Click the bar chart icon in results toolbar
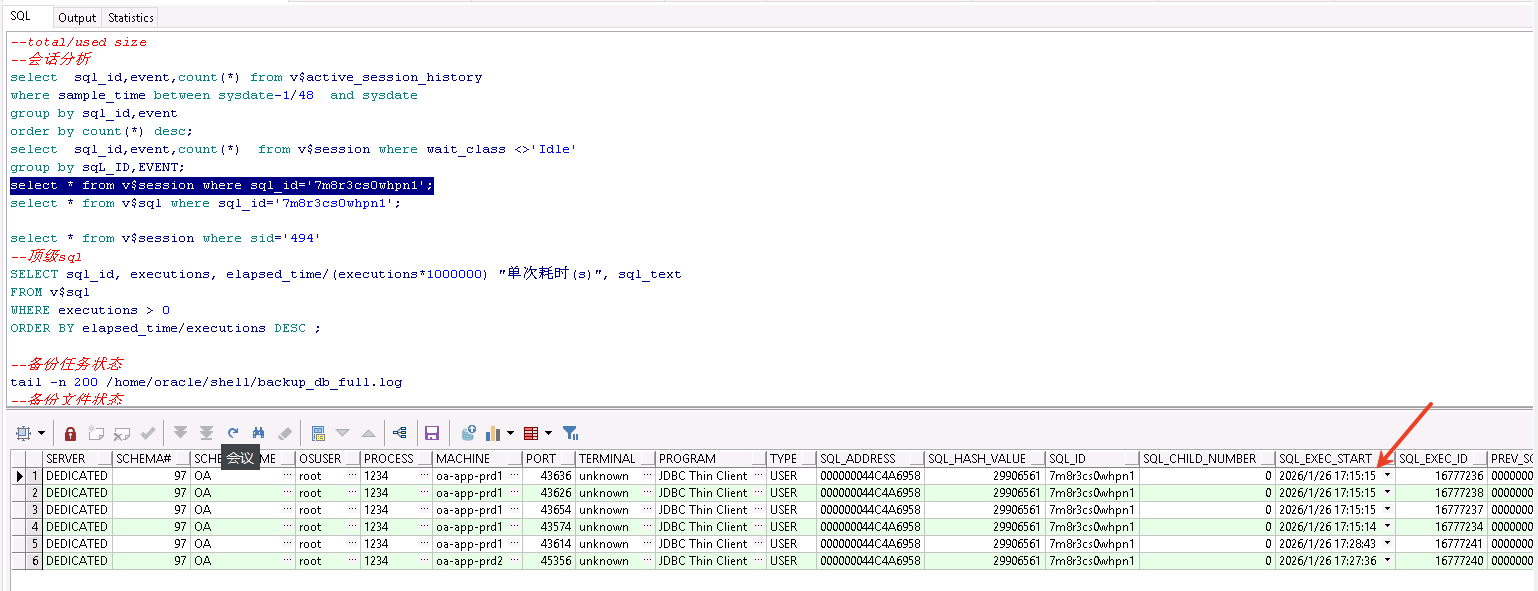Image resolution: width=1538 pixels, height=591 pixels. (493, 433)
